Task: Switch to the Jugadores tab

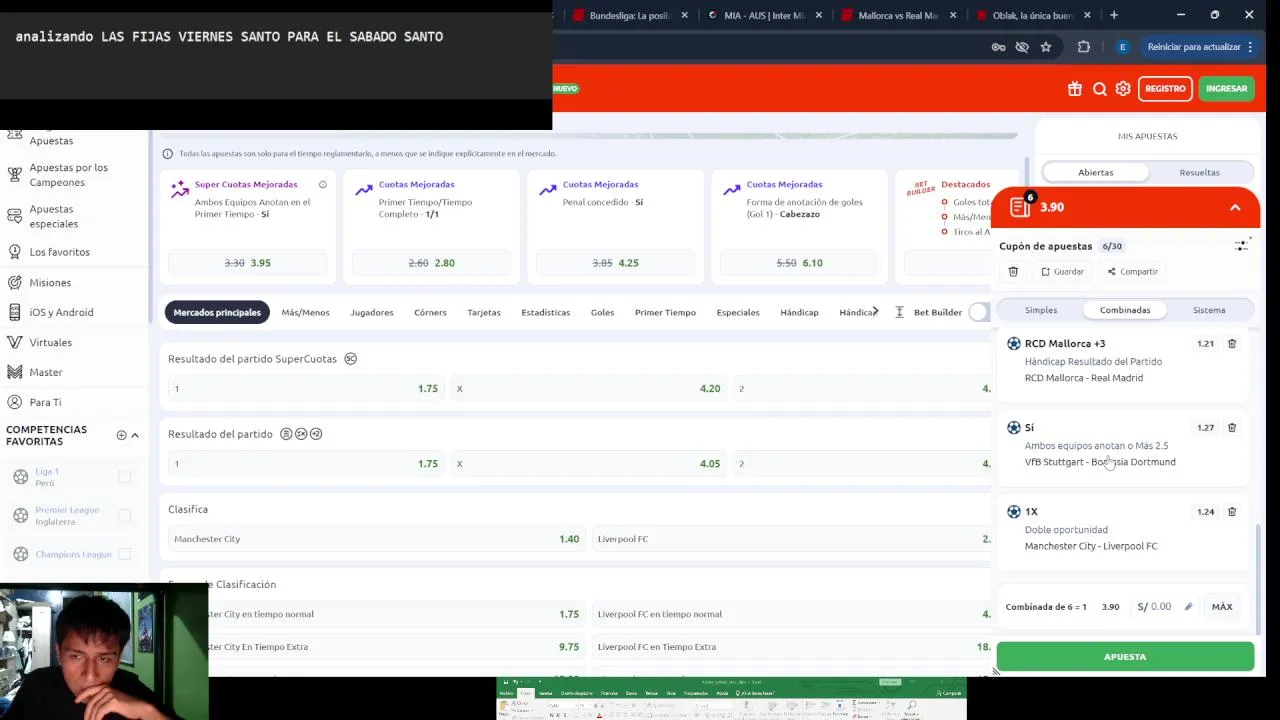Action: (x=372, y=313)
